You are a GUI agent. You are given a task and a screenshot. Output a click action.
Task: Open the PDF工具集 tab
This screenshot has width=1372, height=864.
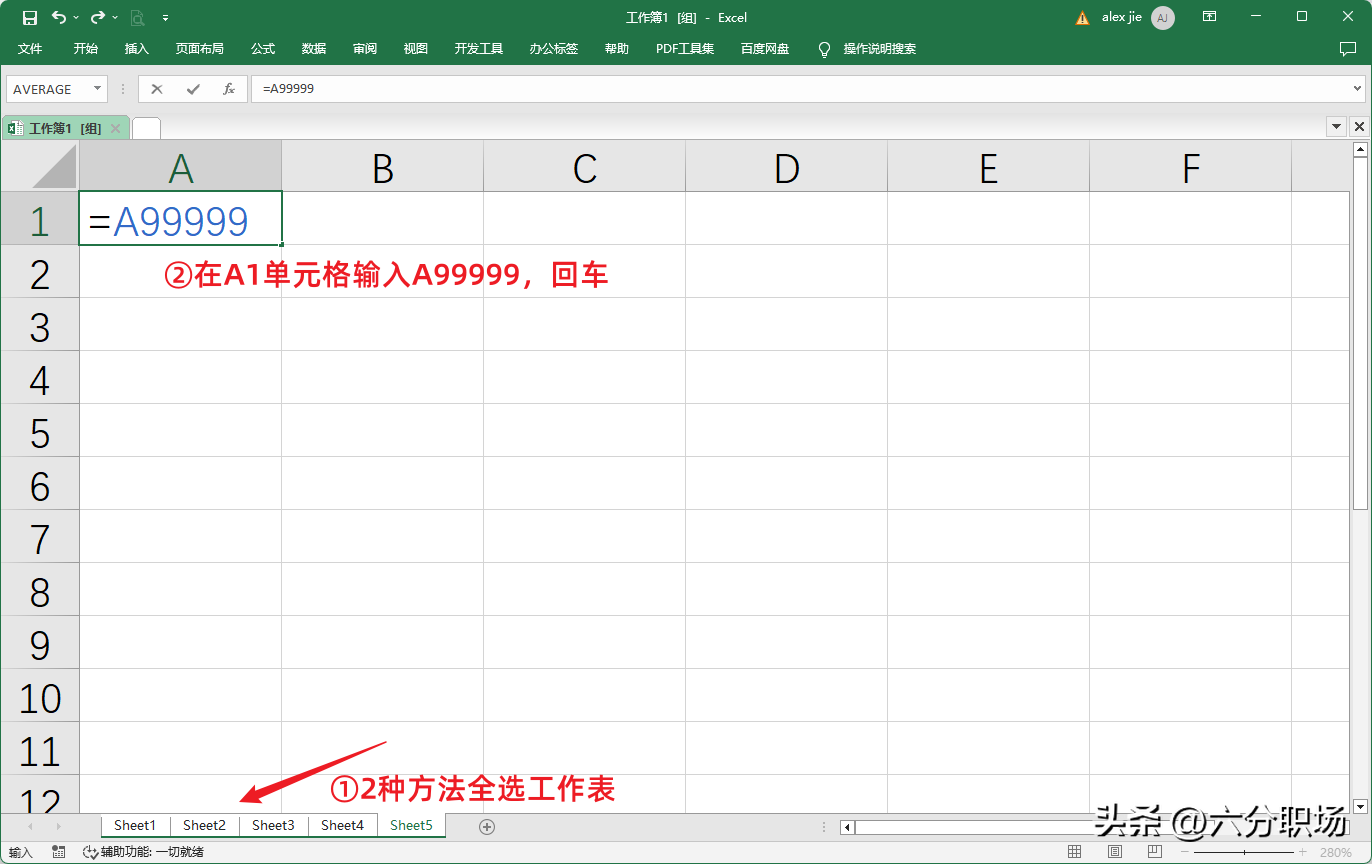click(685, 48)
